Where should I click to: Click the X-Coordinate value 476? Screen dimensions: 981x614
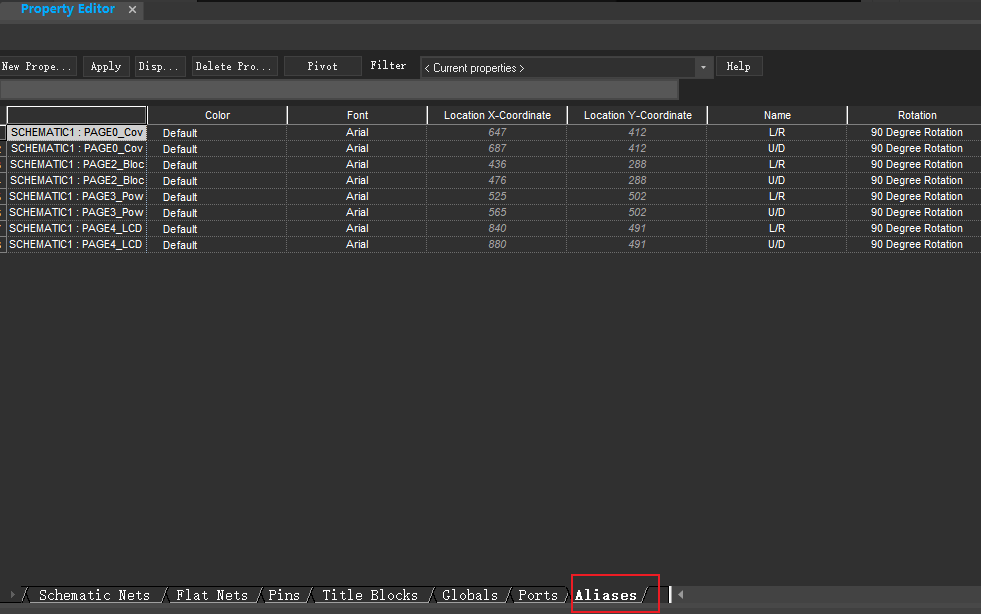pos(497,180)
